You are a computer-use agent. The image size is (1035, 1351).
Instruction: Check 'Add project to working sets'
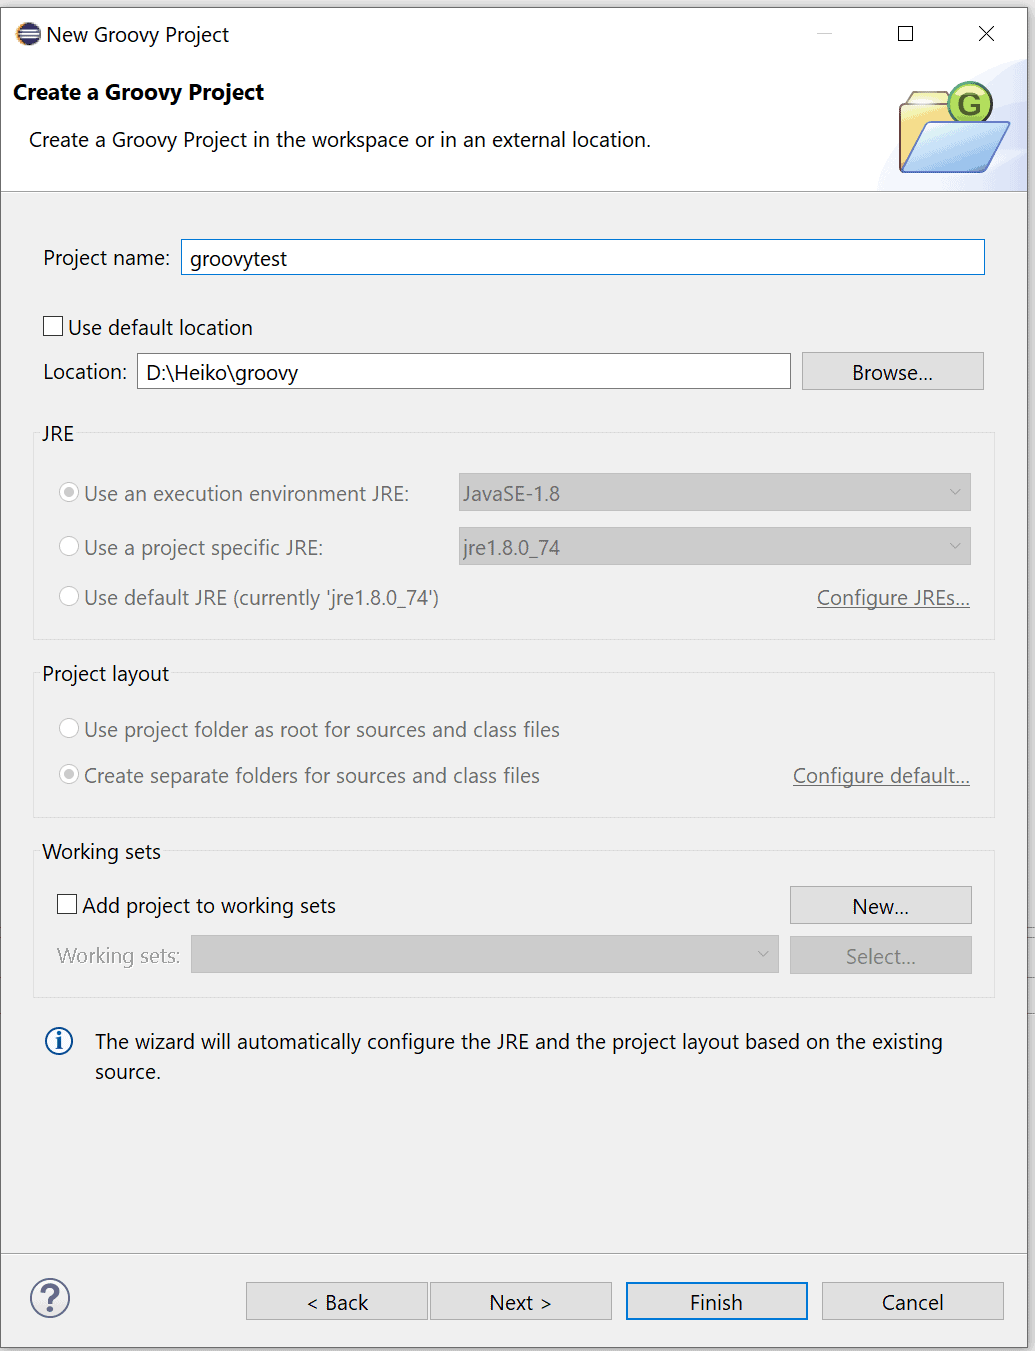point(67,903)
